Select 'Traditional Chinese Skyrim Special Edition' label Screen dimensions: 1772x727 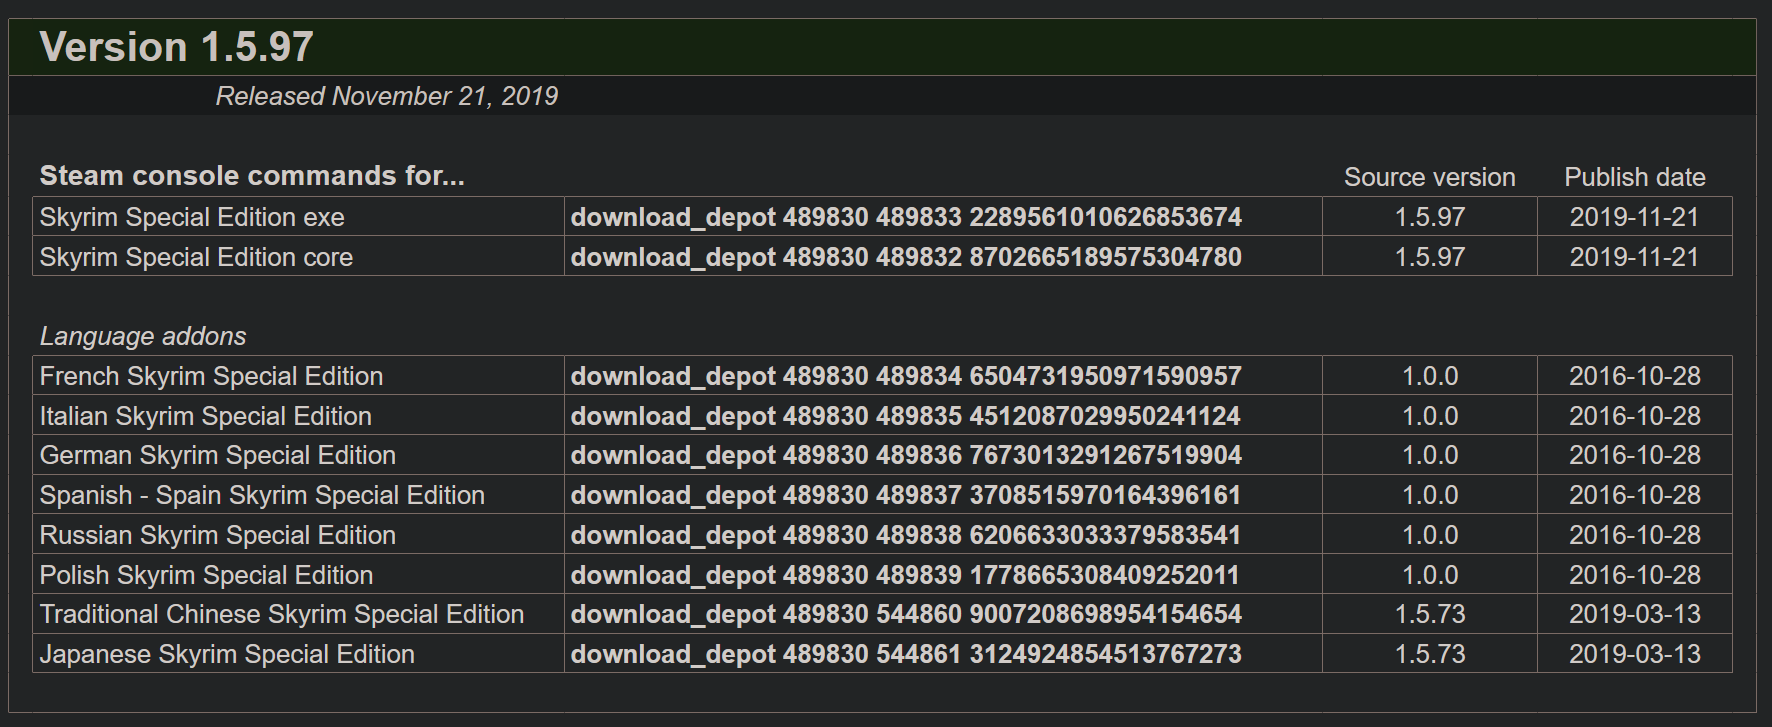[x=282, y=614]
